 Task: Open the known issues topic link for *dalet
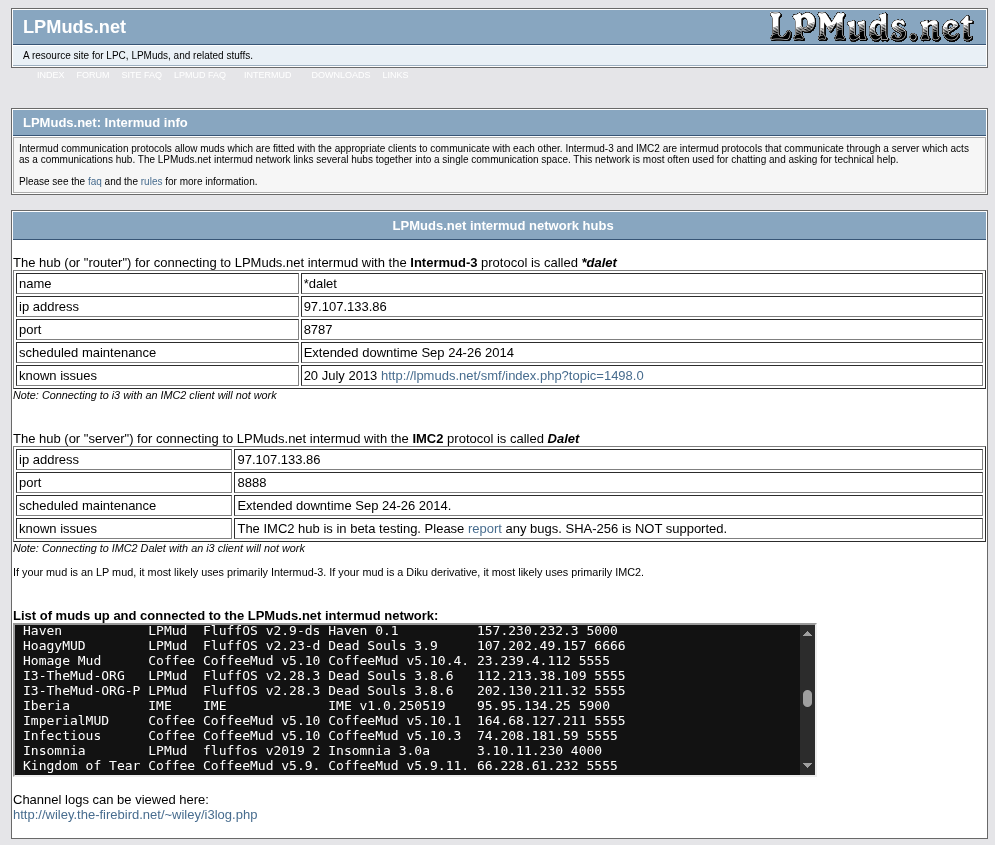point(512,375)
